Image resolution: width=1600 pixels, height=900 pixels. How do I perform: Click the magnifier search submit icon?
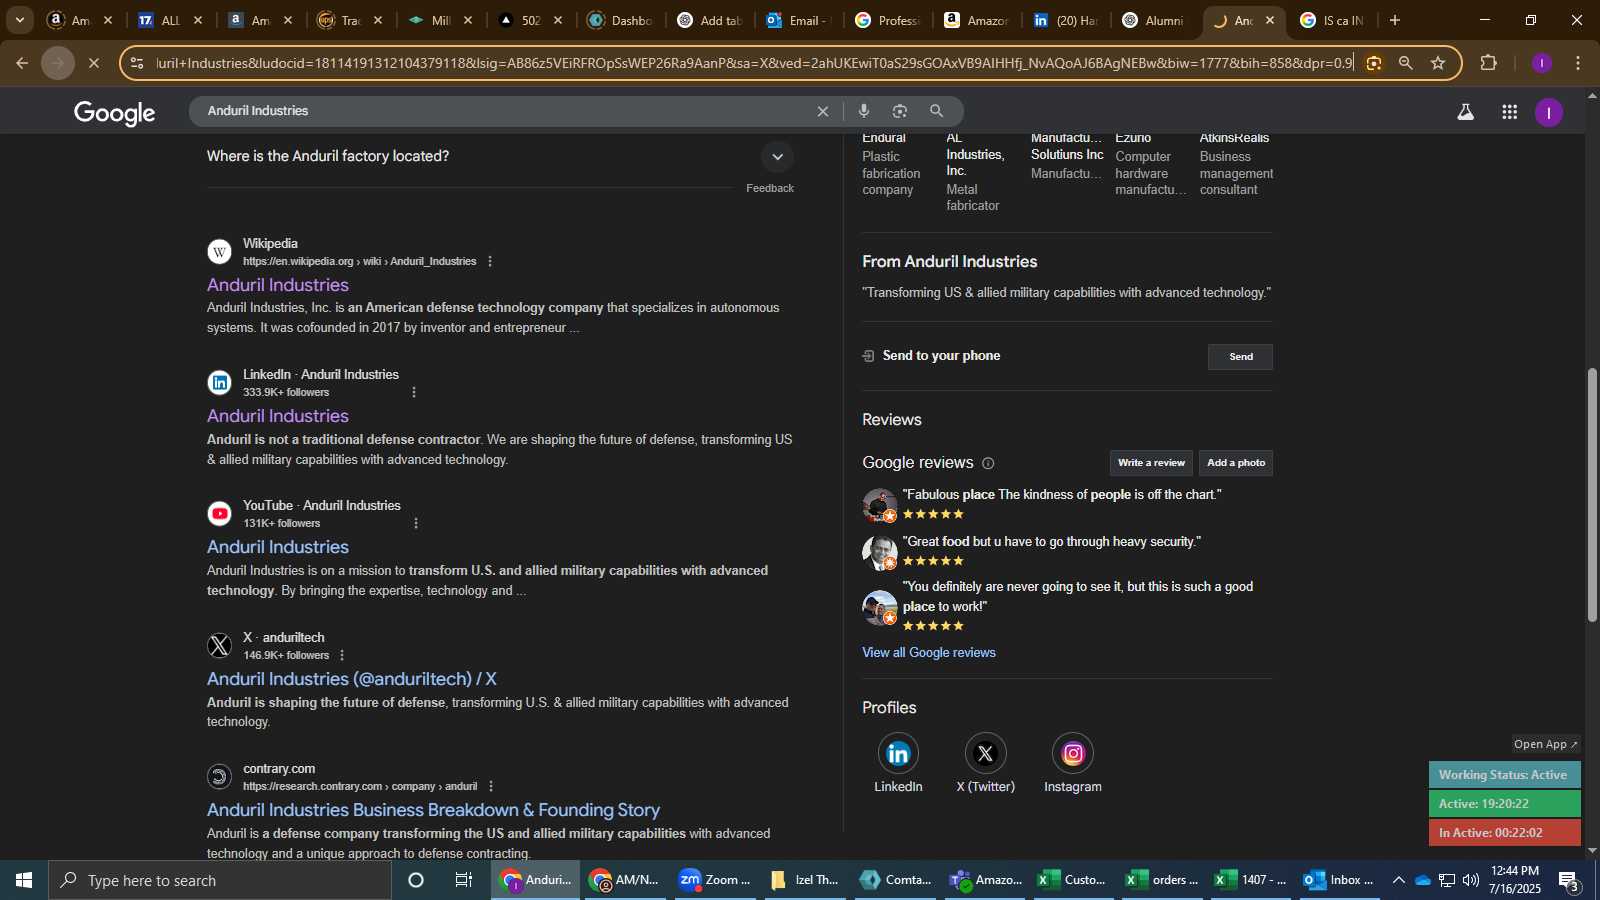tap(936, 111)
